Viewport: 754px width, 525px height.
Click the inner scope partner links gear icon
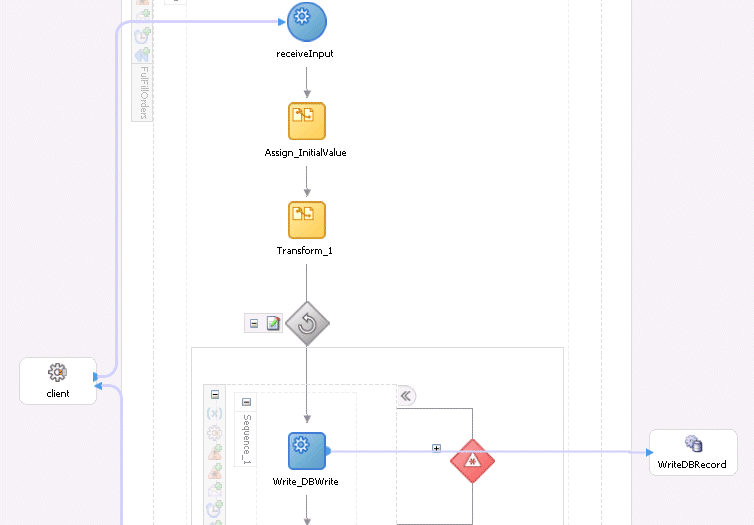[214, 433]
